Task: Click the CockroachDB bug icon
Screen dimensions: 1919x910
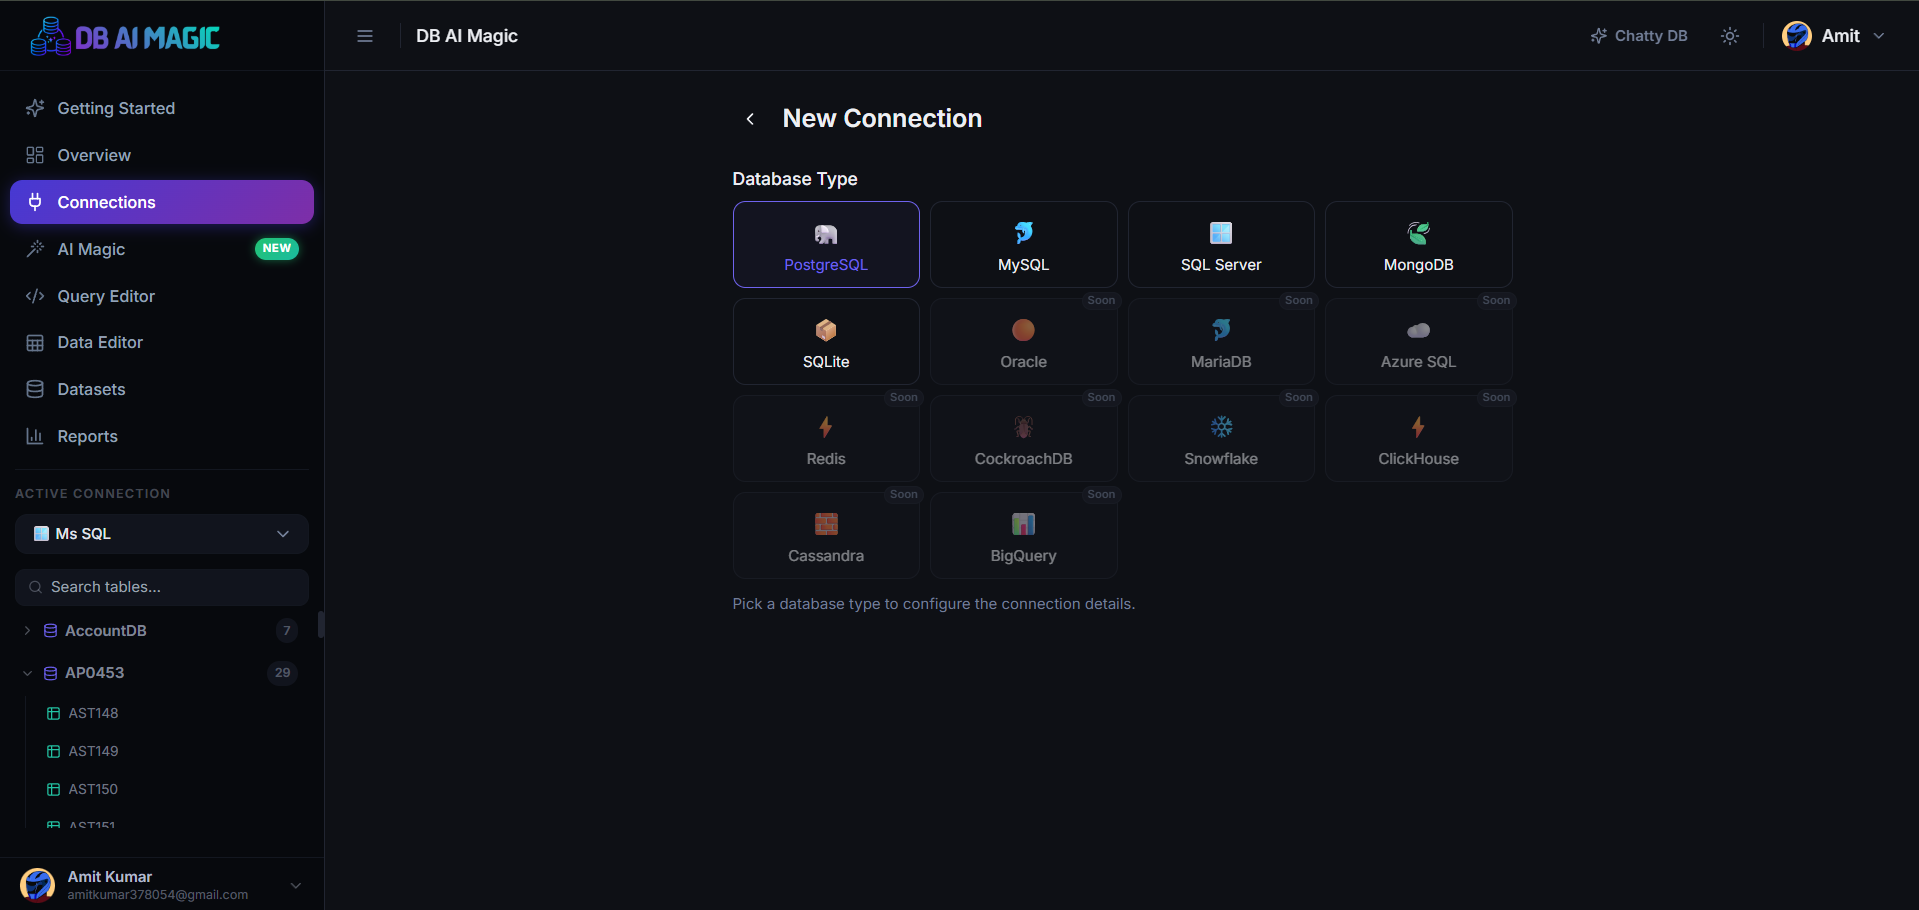Action: click(1024, 427)
